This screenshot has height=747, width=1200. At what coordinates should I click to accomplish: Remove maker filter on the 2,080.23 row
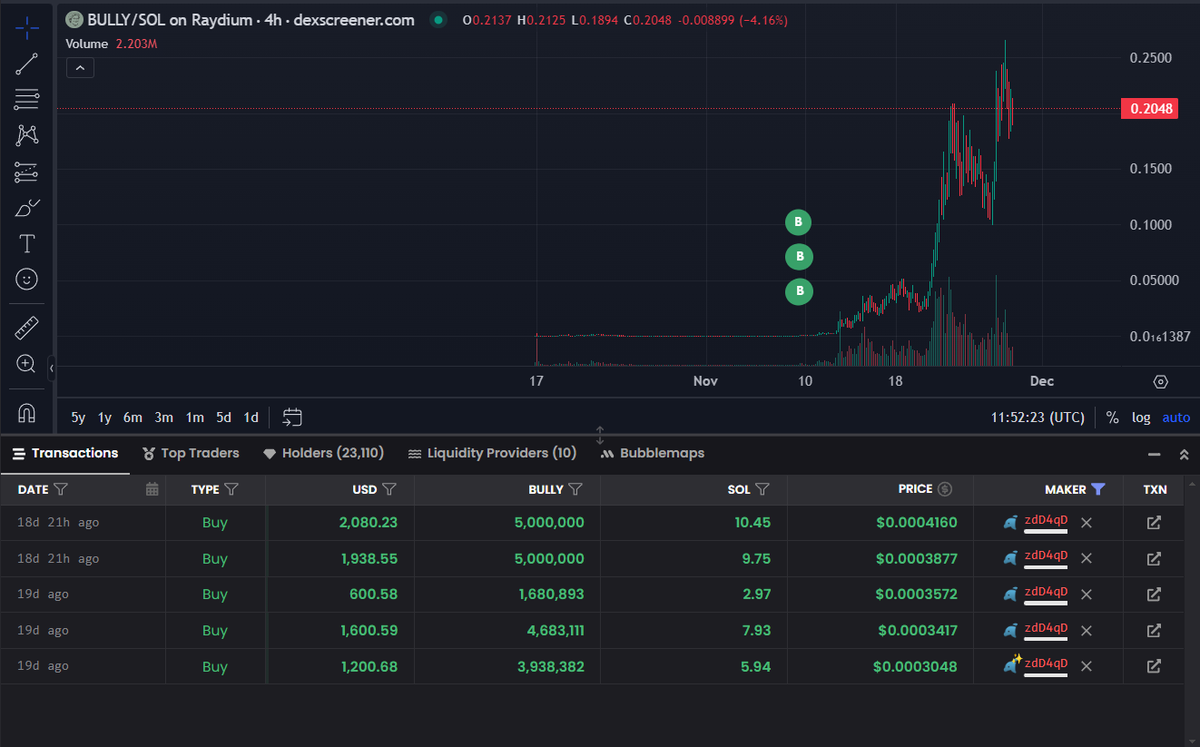click(x=1087, y=522)
